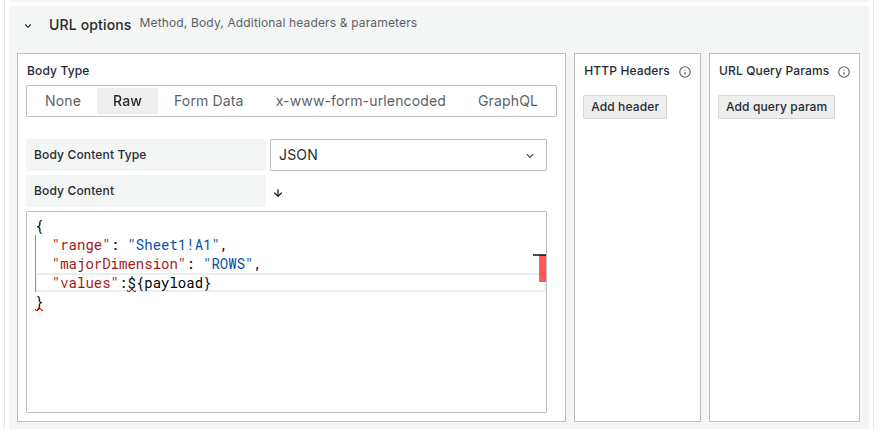The image size is (879, 429).
Task: Select the GraphQL body type
Action: (x=507, y=101)
